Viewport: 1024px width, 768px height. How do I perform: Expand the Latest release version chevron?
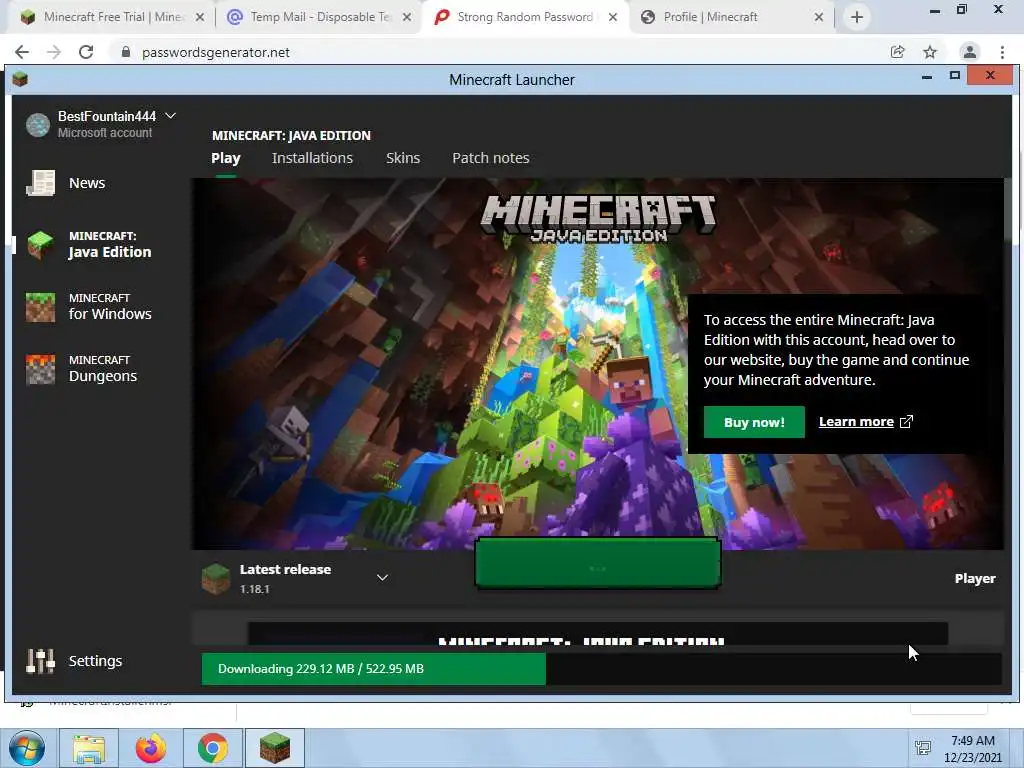(x=382, y=577)
